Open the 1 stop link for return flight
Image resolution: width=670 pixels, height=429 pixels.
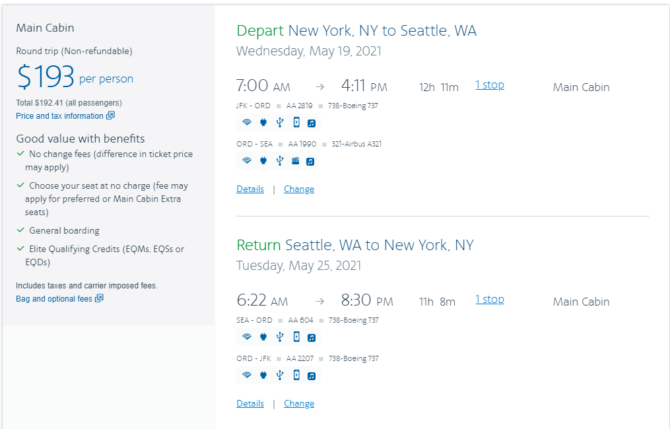(x=490, y=300)
